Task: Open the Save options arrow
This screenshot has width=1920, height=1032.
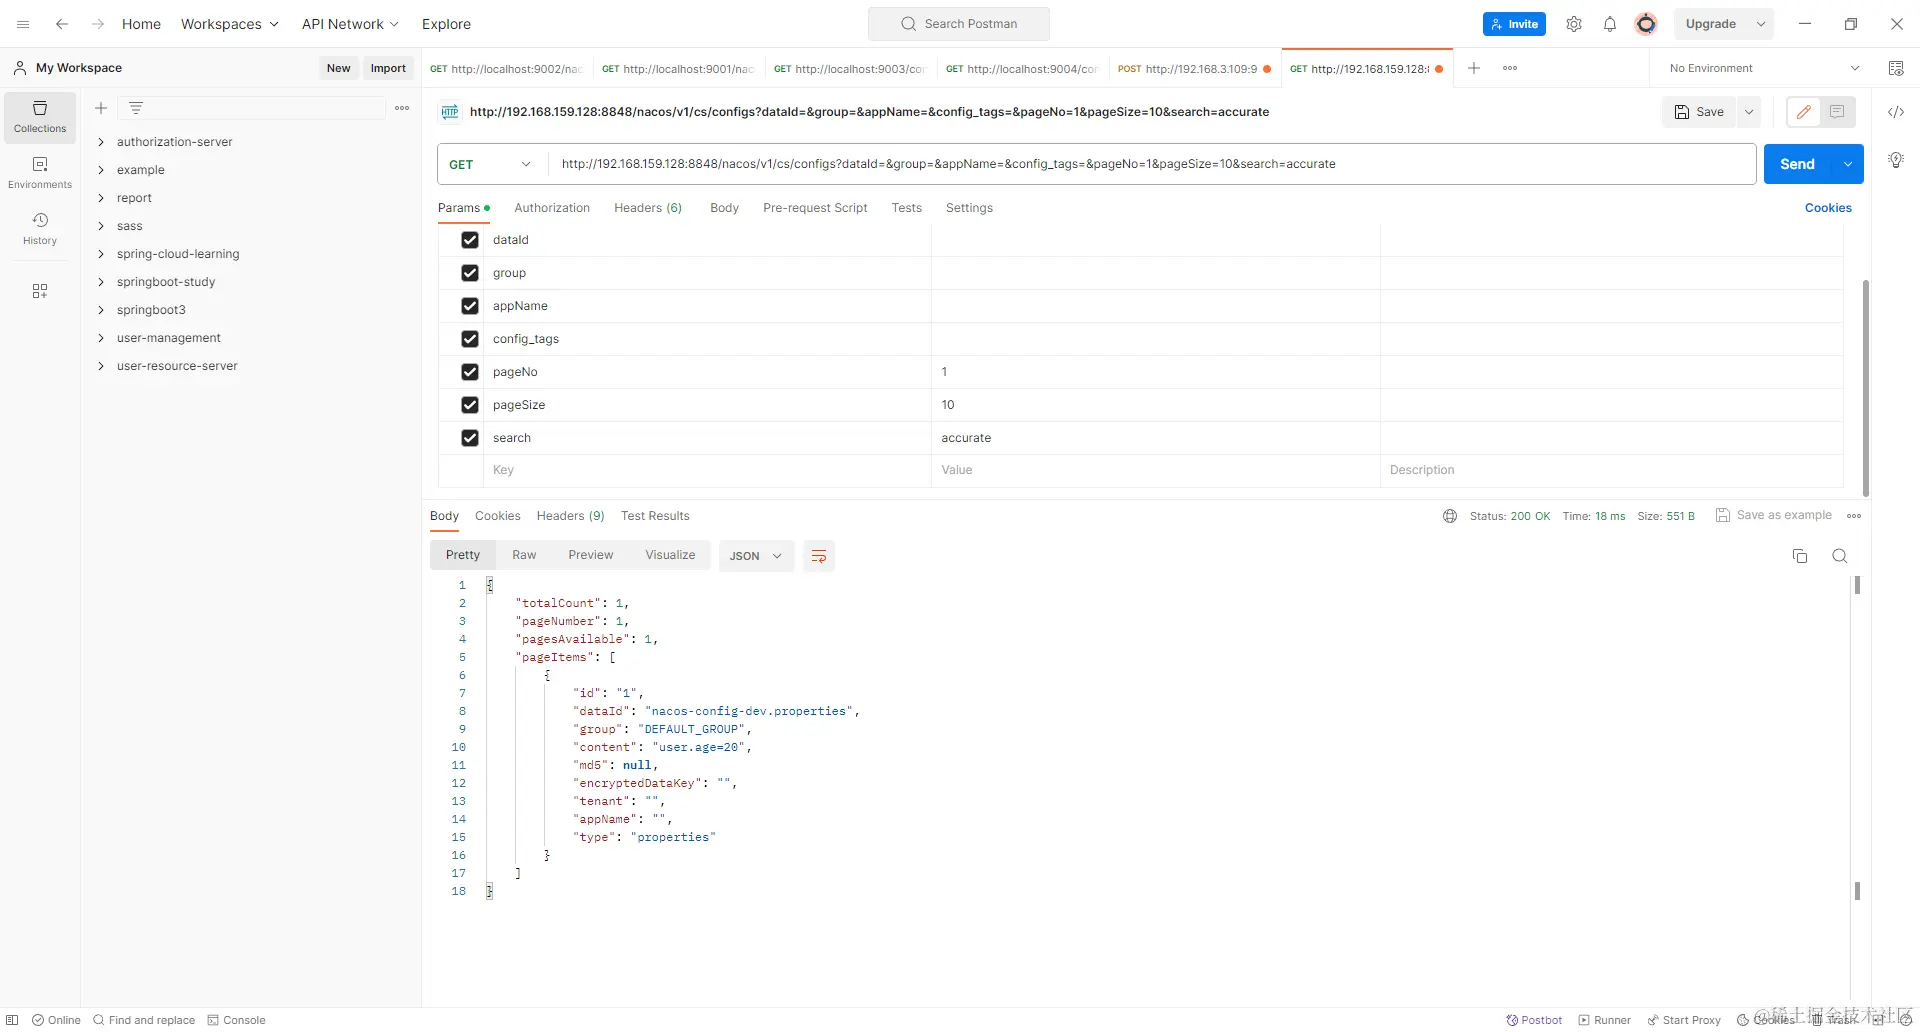Action: 1749,112
